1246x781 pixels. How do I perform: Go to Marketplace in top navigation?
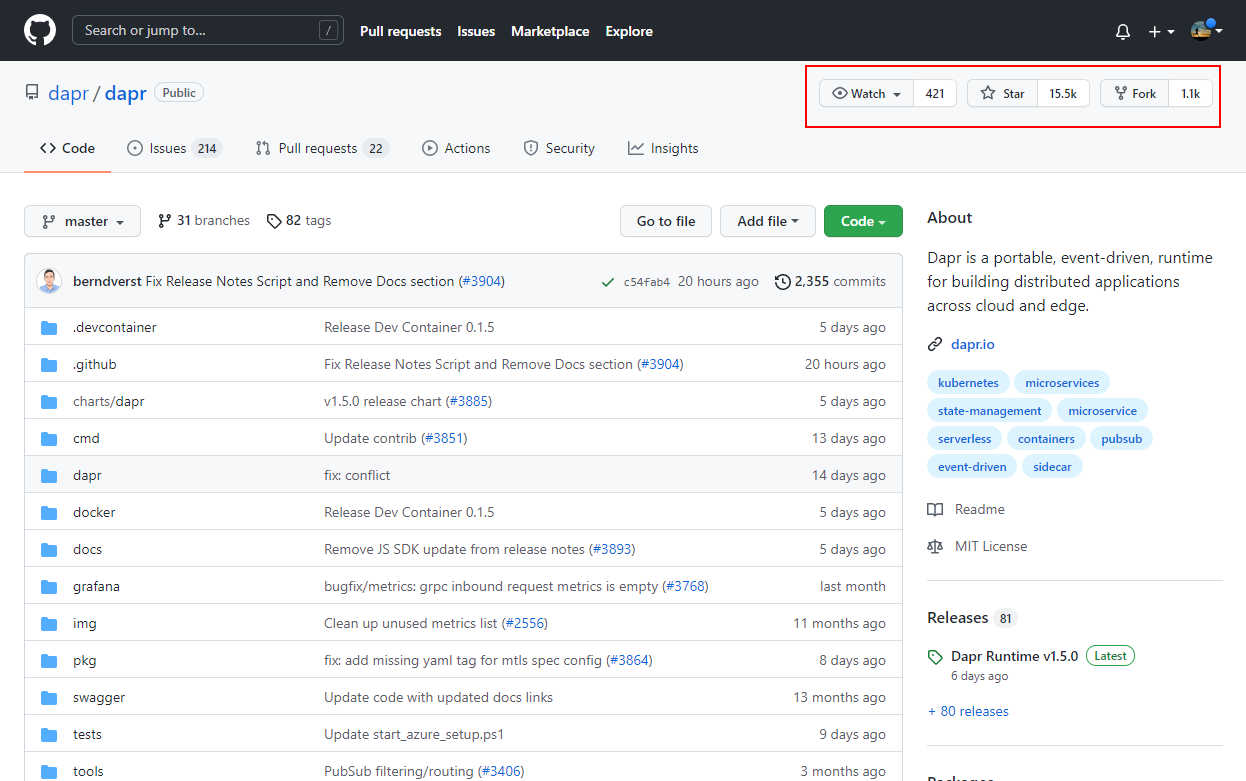point(550,31)
